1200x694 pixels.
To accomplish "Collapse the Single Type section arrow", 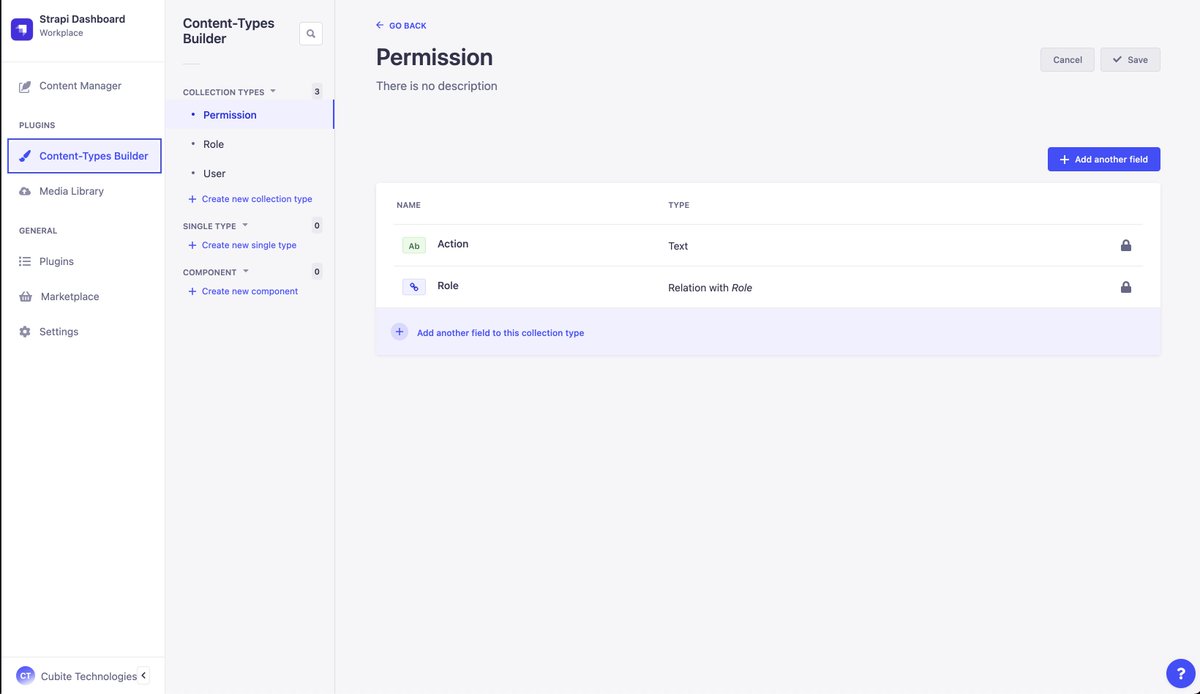I will 245,225.
